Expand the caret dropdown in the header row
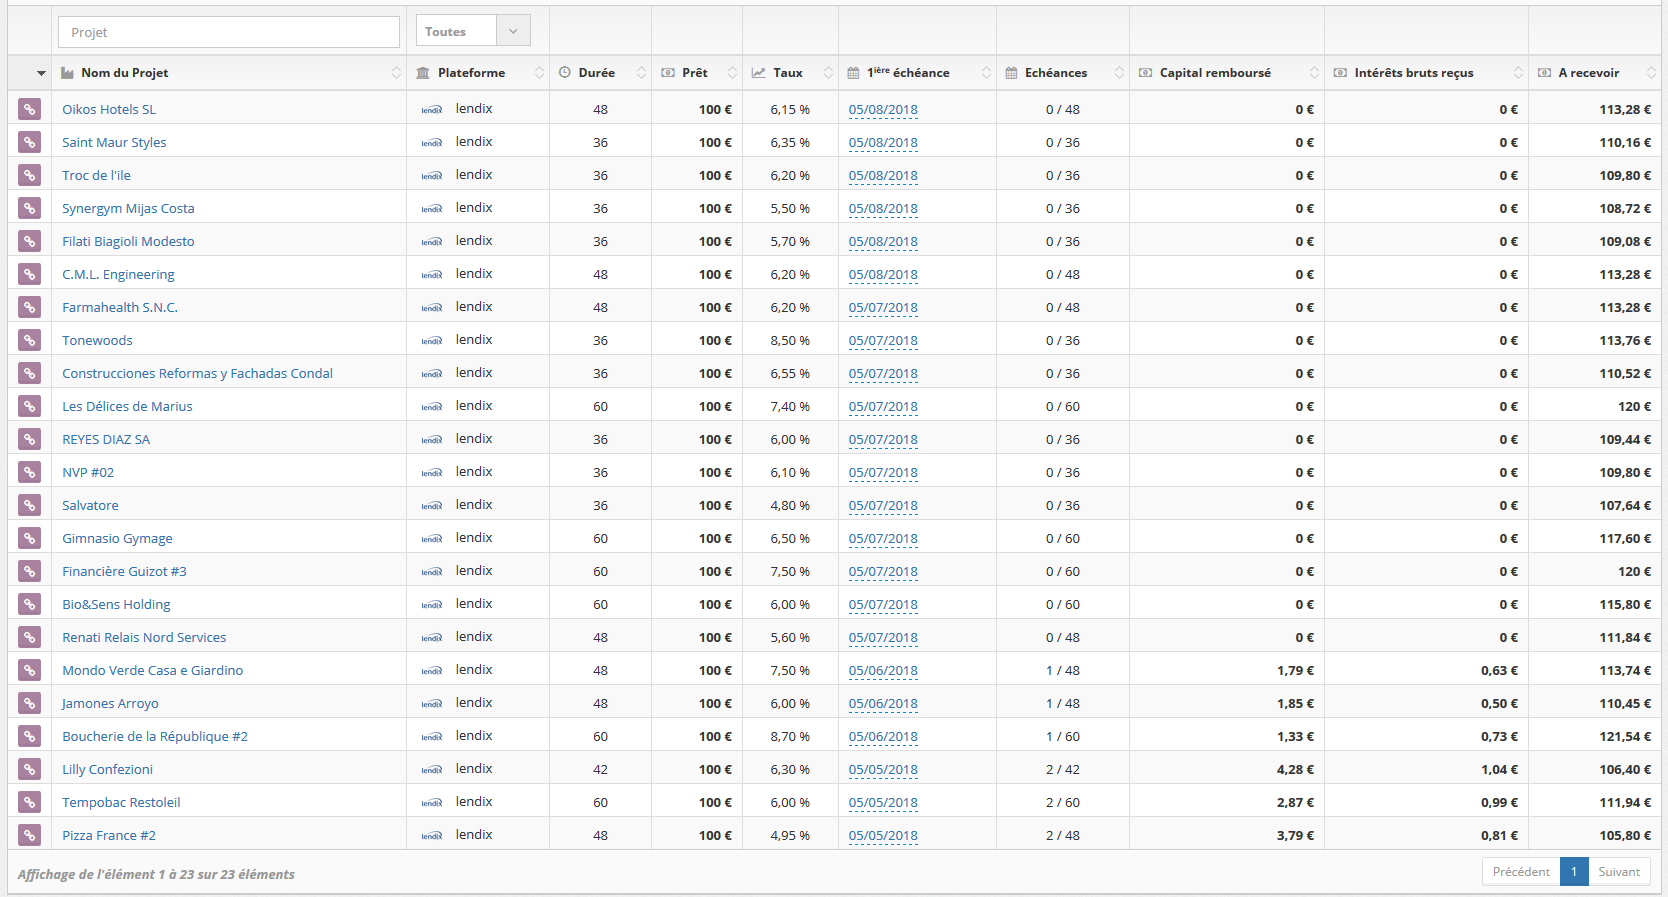 (x=41, y=73)
